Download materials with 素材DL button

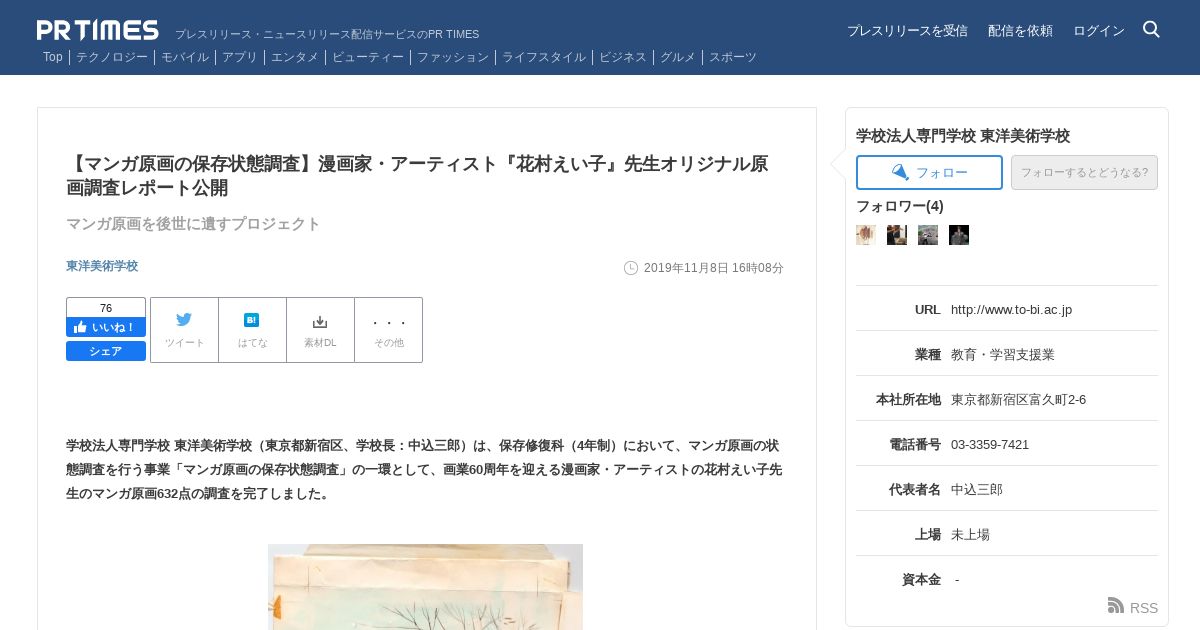320,330
